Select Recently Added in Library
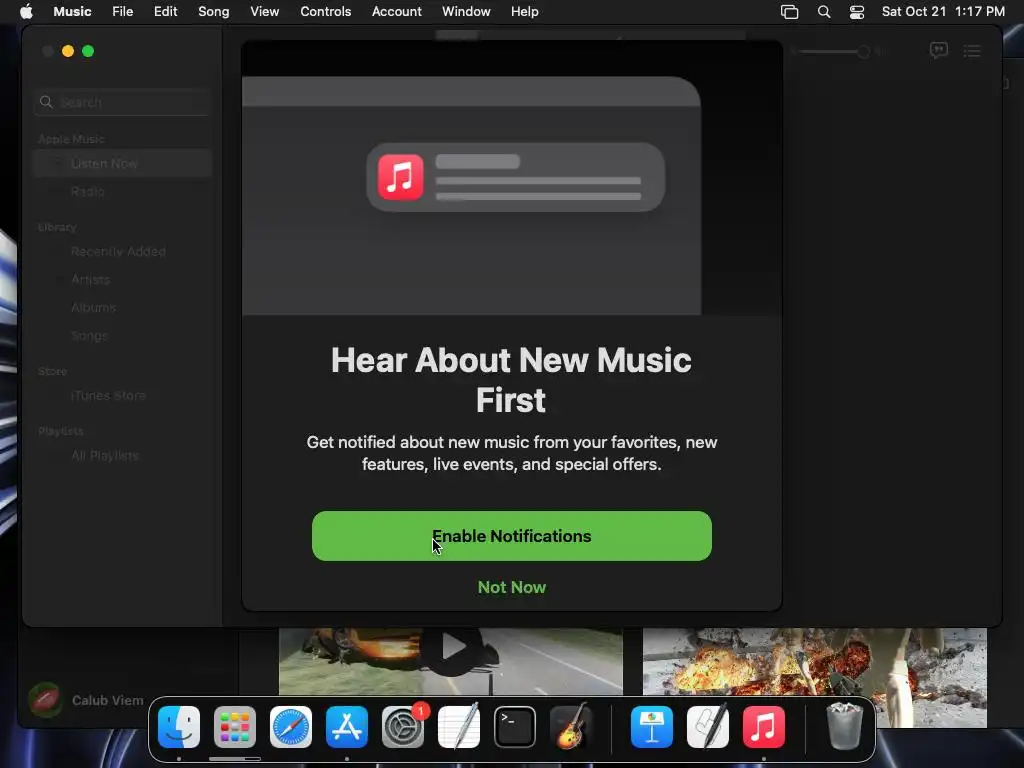The image size is (1024, 768). pos(122,251)
